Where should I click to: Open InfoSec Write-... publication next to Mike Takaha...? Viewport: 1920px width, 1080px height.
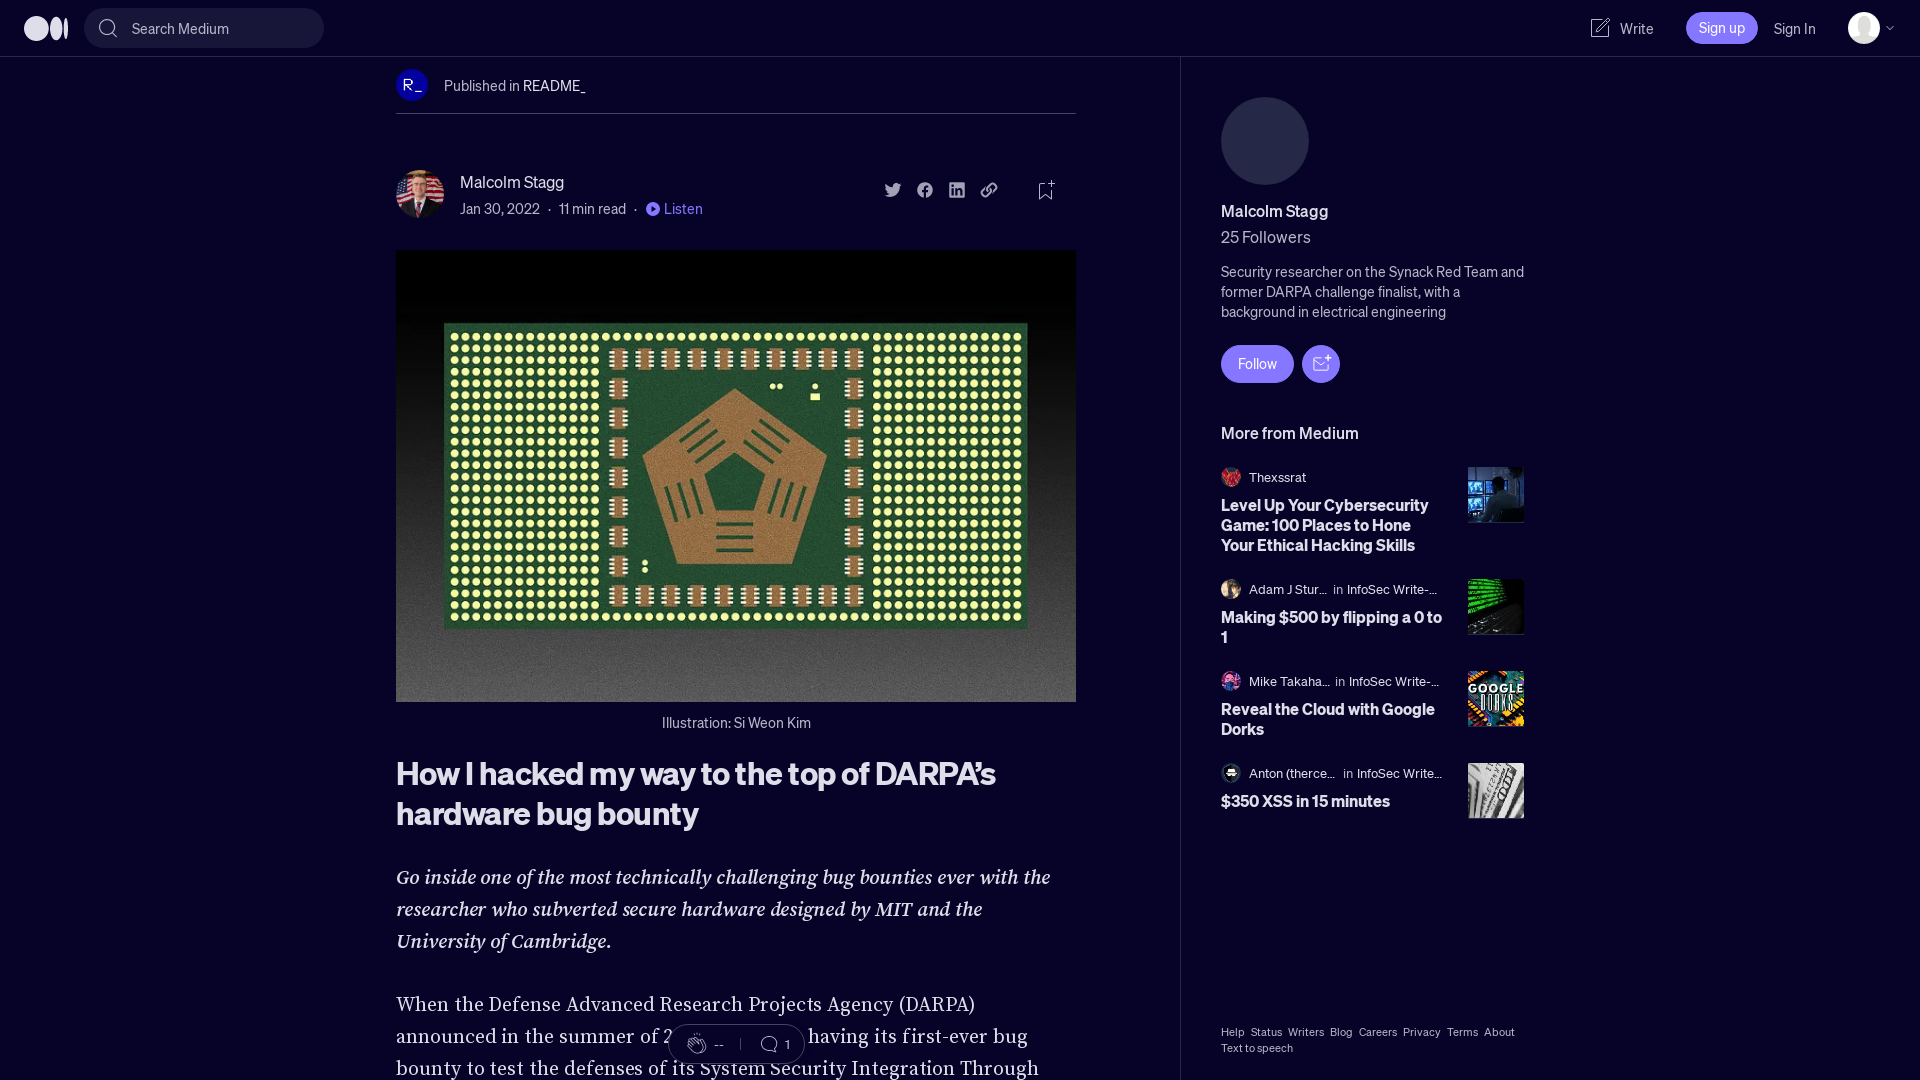pos(1394,682)
